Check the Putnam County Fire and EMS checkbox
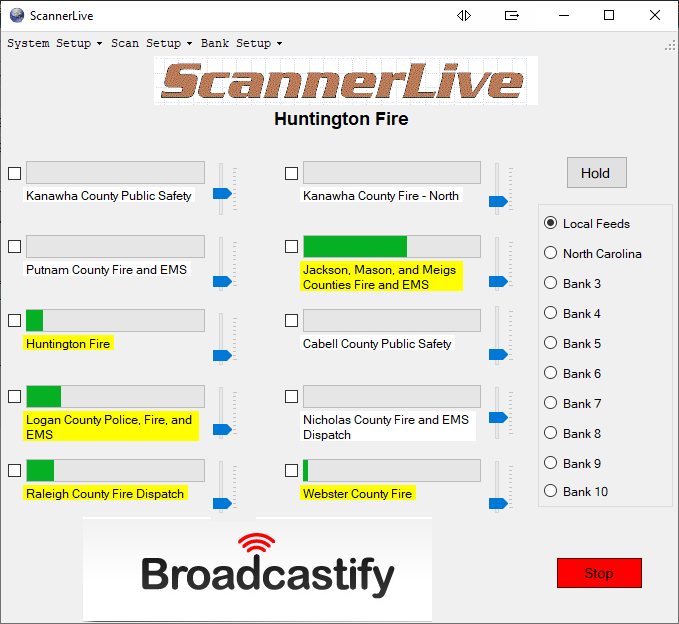 pyautogui.click(x=15, y=246)
